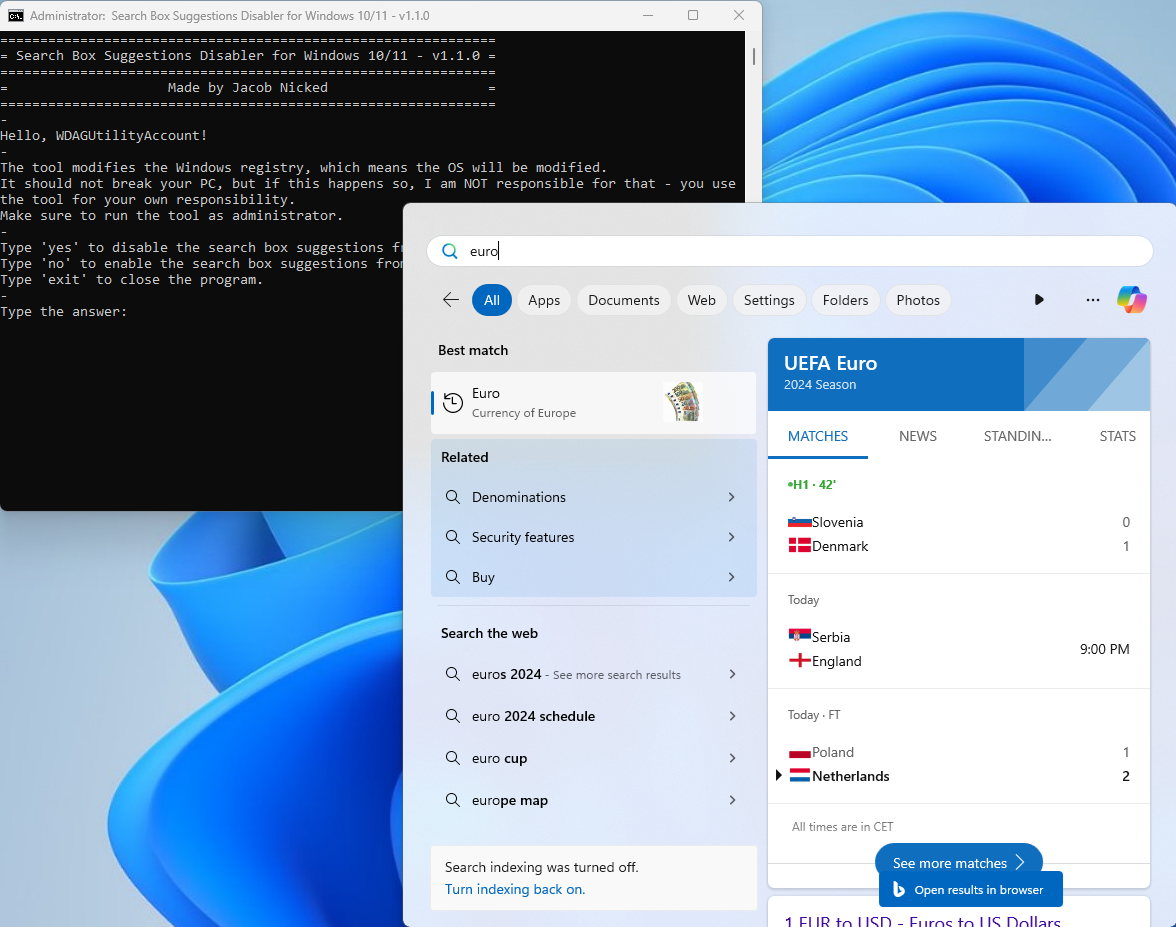Click search icon beside Security features
Screen dimensions: 1176x927
coord(452,537)
